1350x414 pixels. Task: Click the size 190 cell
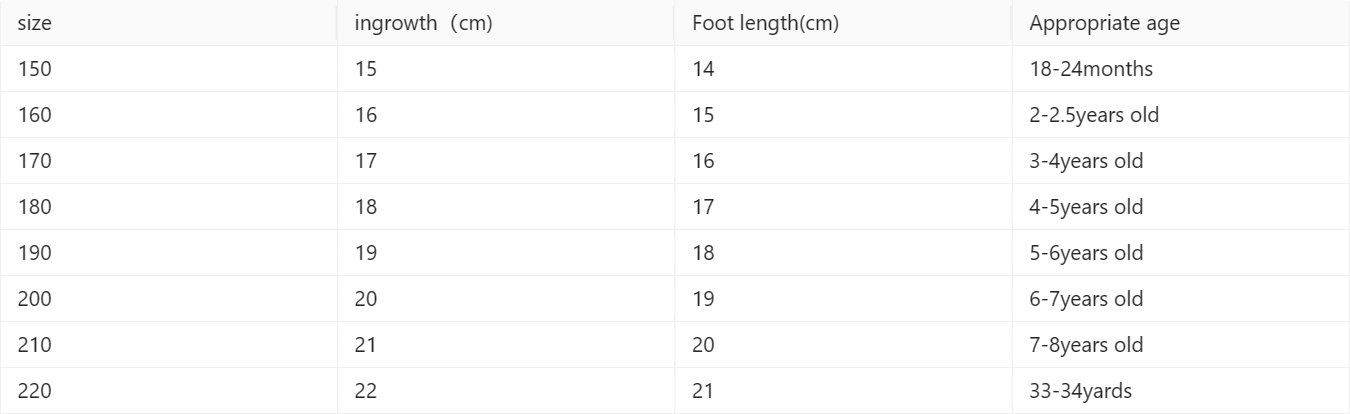pos(35,253)
